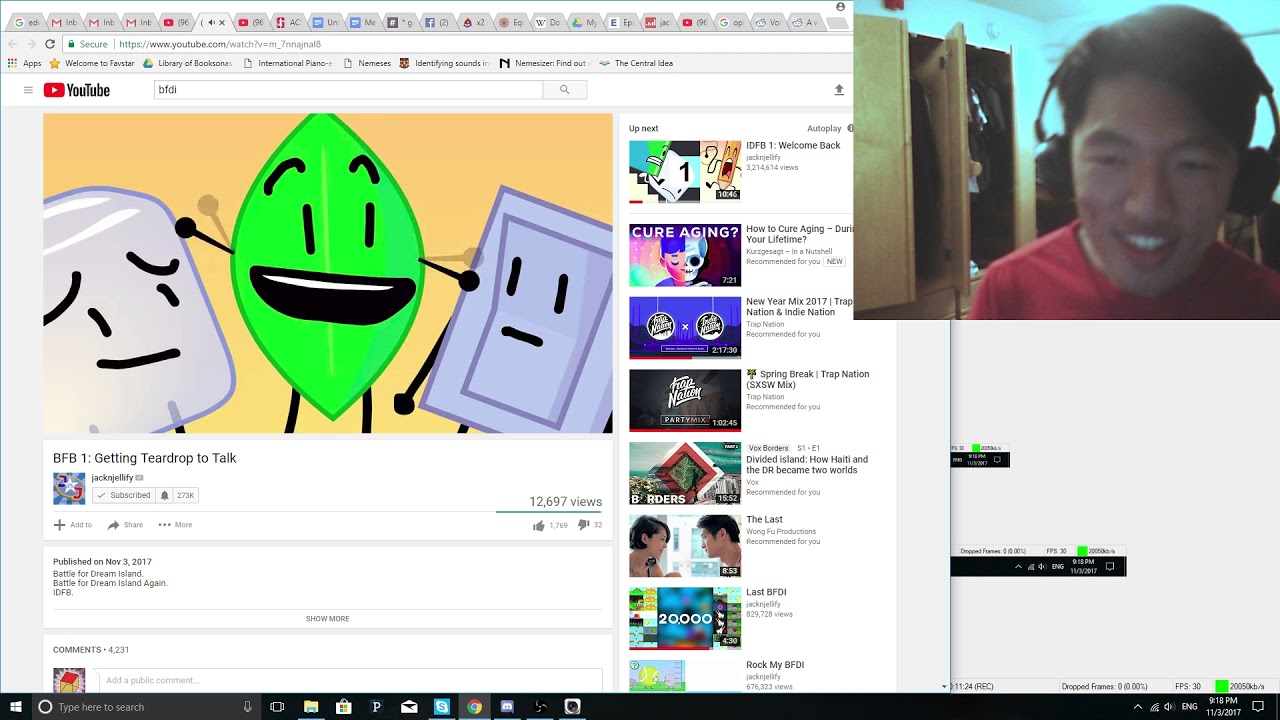Launch Microsoft Store from taskbar

344,707
